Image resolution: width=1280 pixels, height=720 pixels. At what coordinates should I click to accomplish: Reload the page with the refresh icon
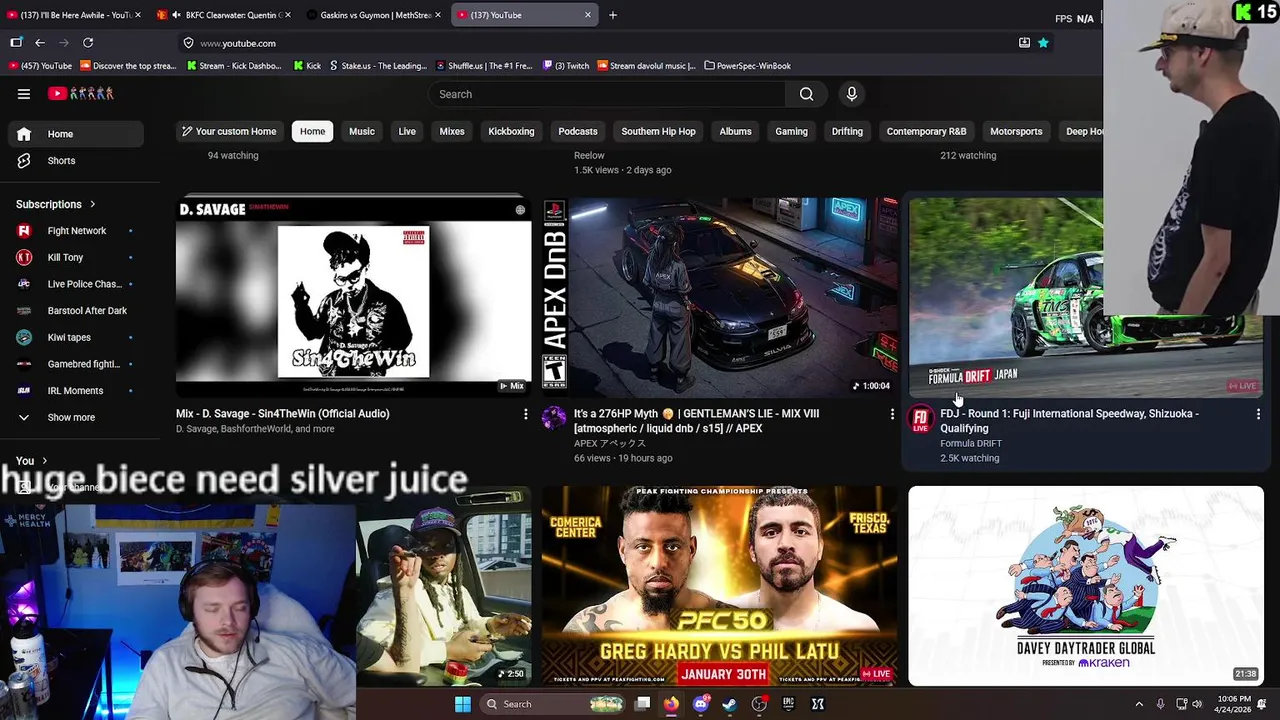point(88,43)
